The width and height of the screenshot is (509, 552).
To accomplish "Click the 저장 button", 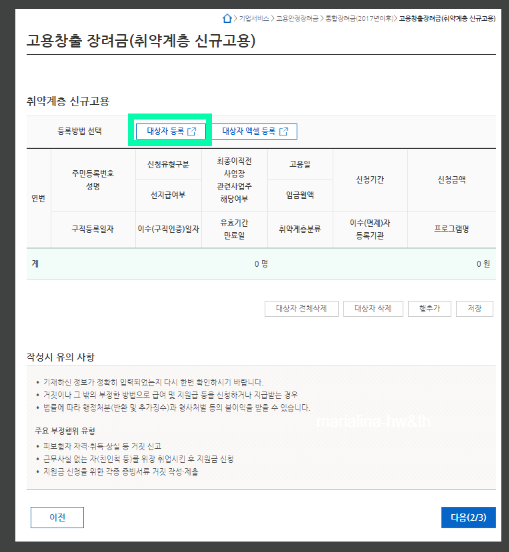I will (x=474, y=309).
